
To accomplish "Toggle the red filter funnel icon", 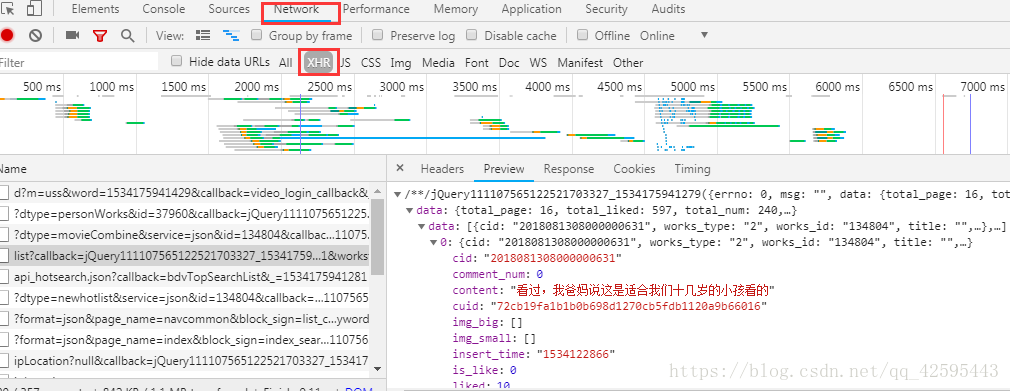I will (99, 36).
